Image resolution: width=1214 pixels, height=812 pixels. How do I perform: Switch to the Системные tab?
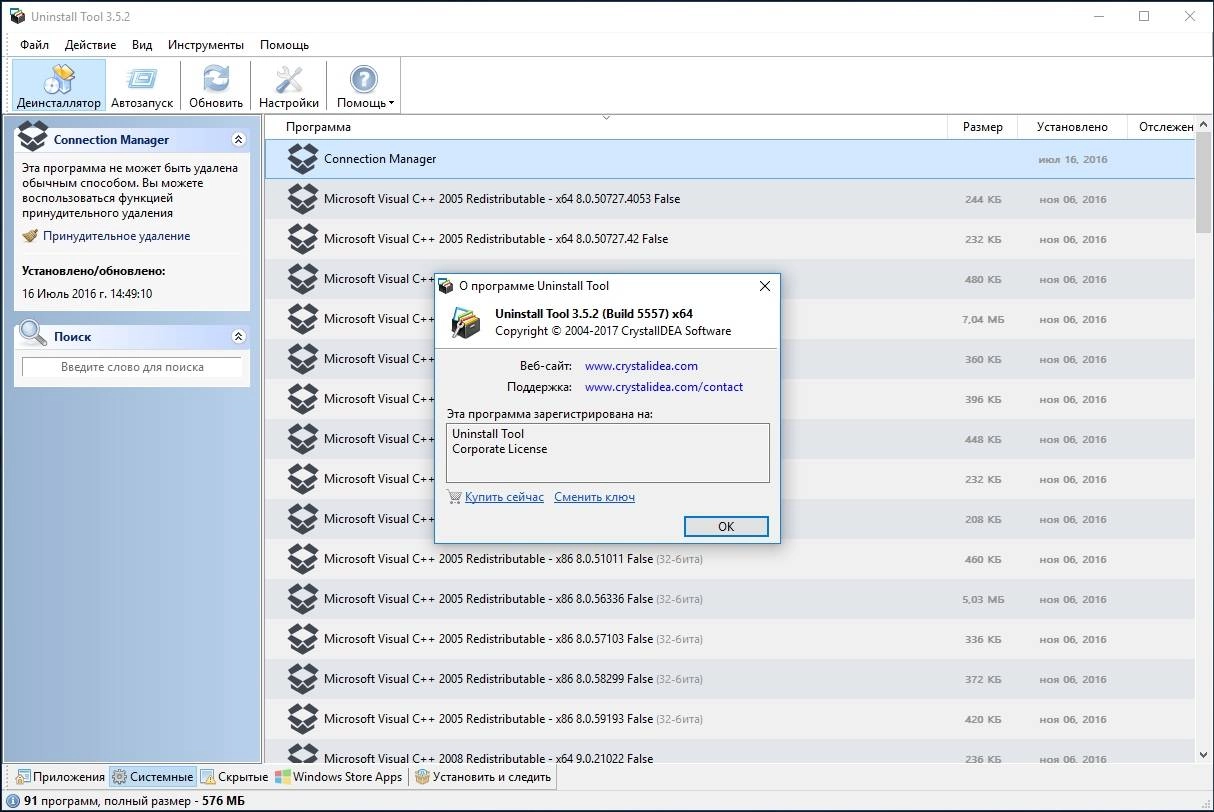pyautogui.click(x=152, y=777)
